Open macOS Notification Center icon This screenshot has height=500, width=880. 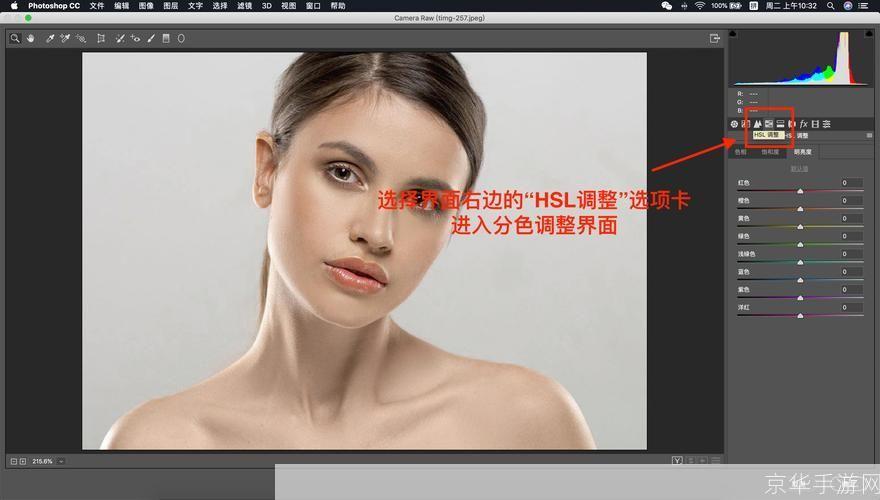click(863, 6)
